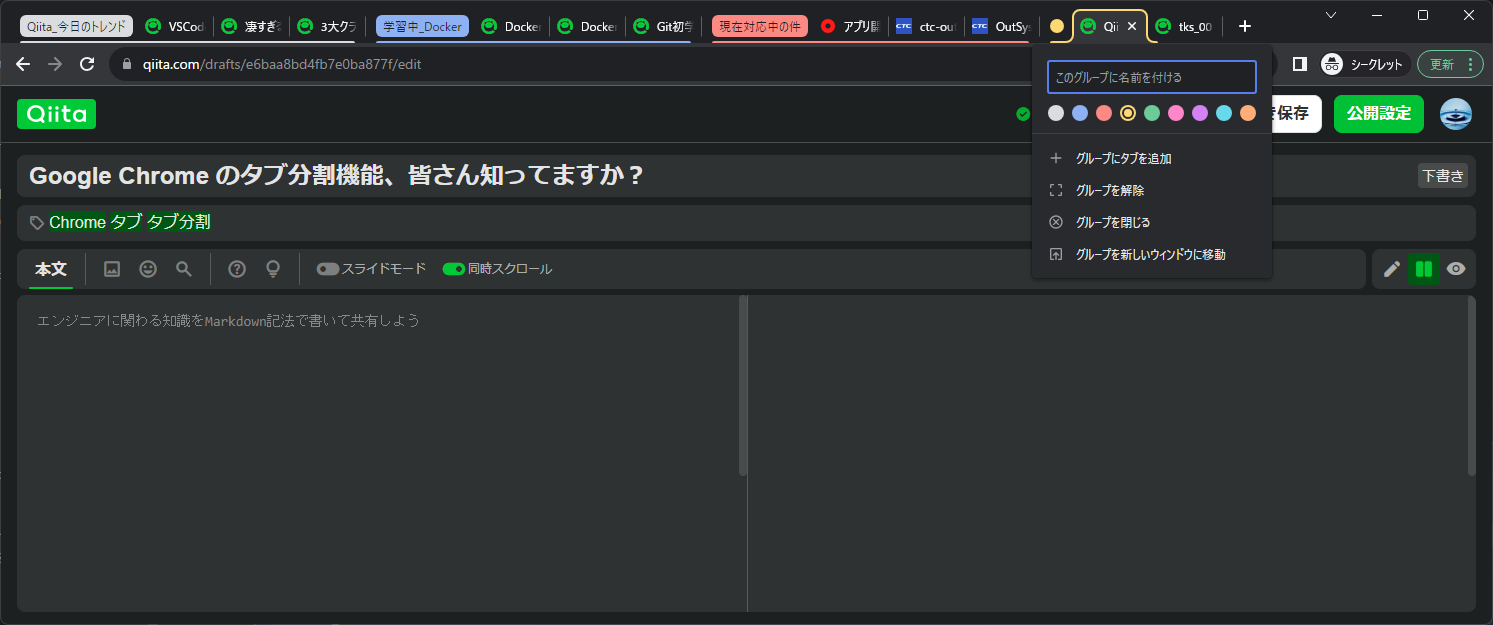The image size is (1493, 625).
Task: Select the pencil edit-mode icon
Action: (x=1391, y=268)
